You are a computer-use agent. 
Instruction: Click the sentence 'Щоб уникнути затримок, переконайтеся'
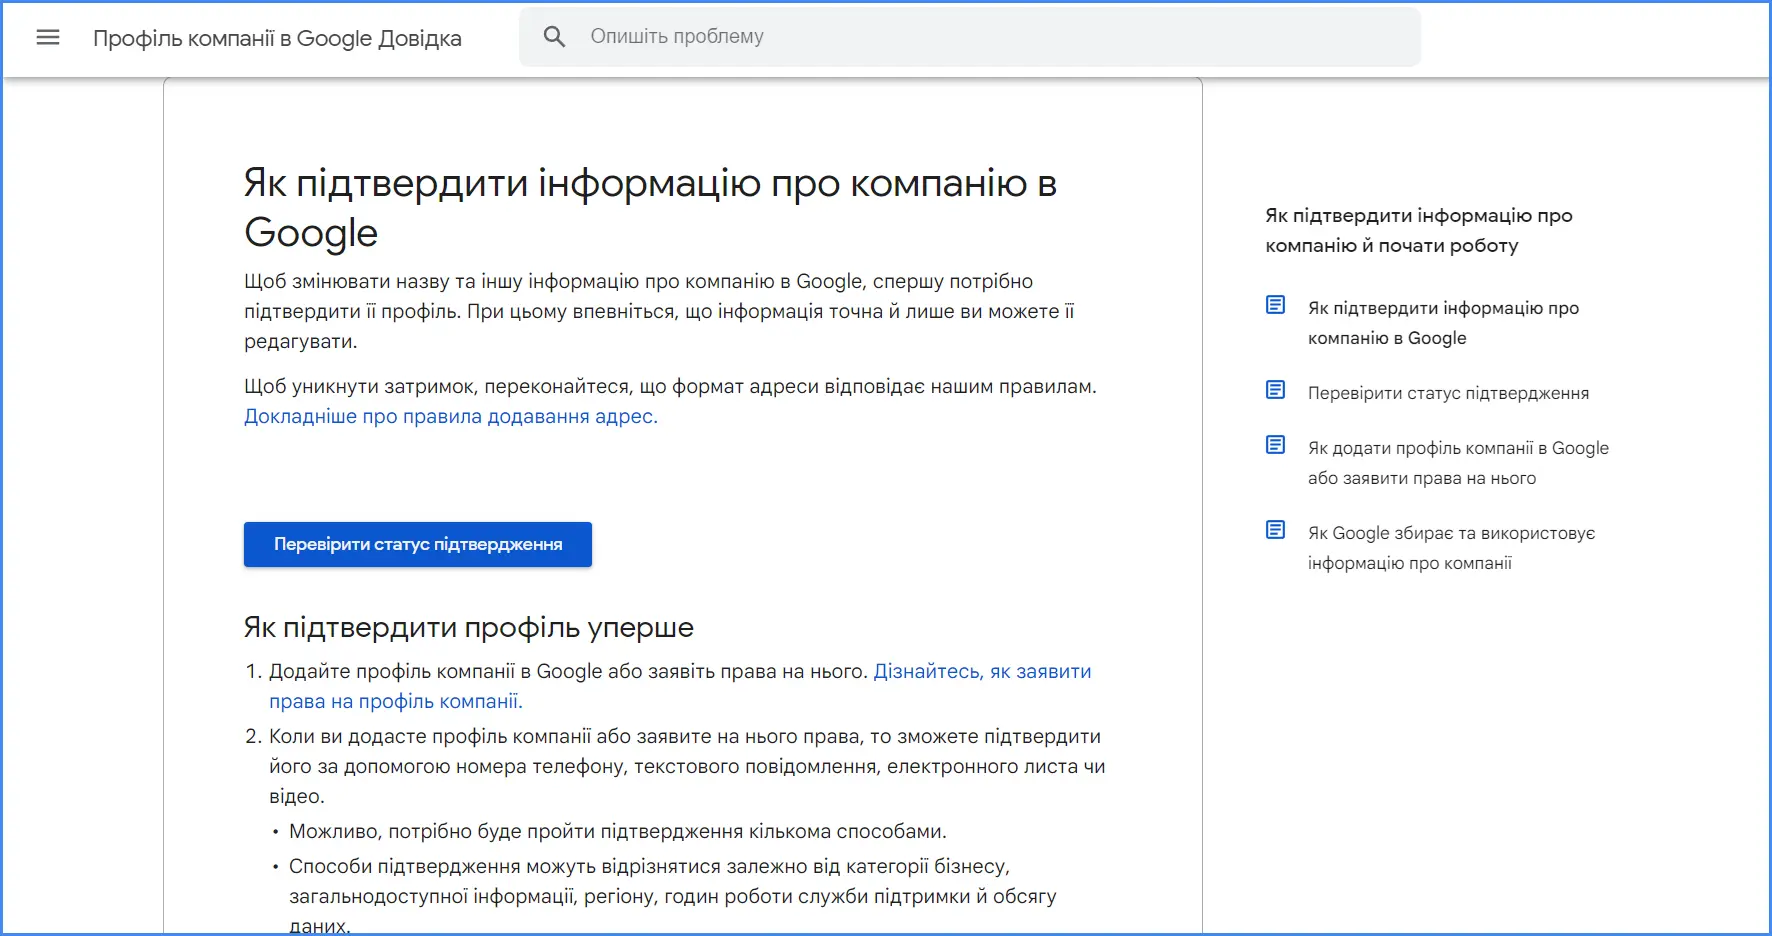(x=670, y=386)
